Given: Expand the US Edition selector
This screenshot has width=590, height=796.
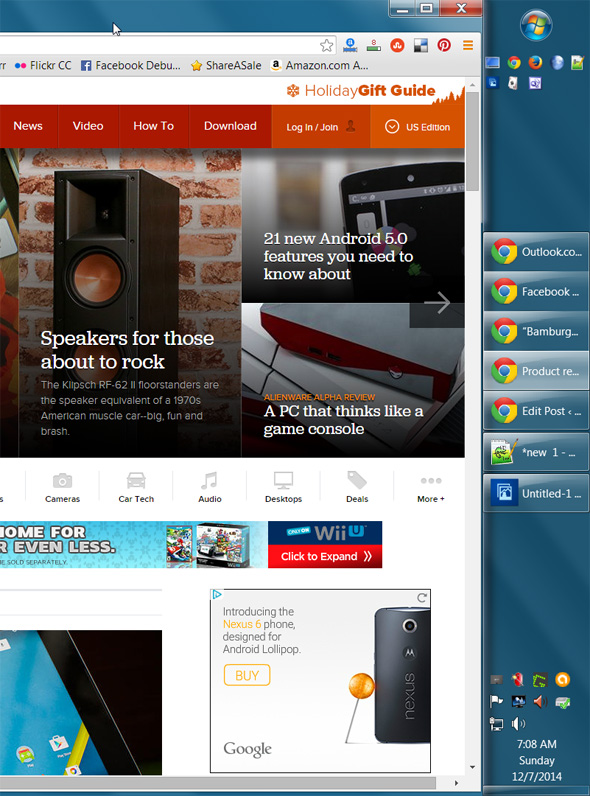Looking at the screenshot, I should coord(417,127).
